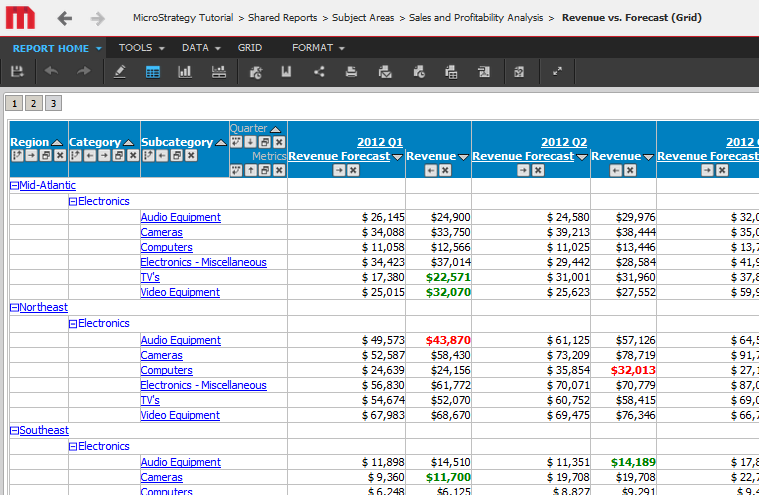
Task: Show outline level 2
Action: click(x=33, y=103)
